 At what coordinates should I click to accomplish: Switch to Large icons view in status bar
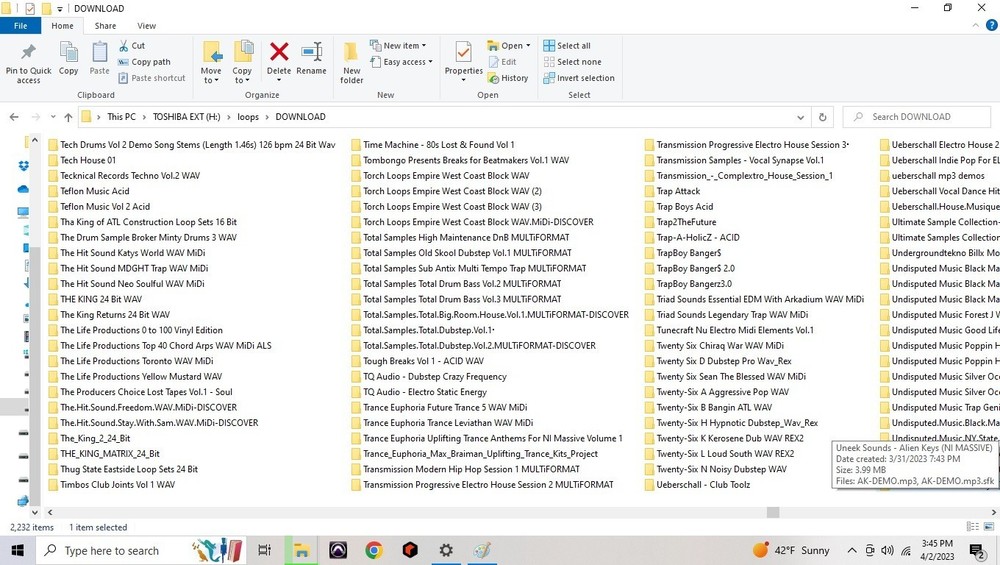tap(989, 527)
